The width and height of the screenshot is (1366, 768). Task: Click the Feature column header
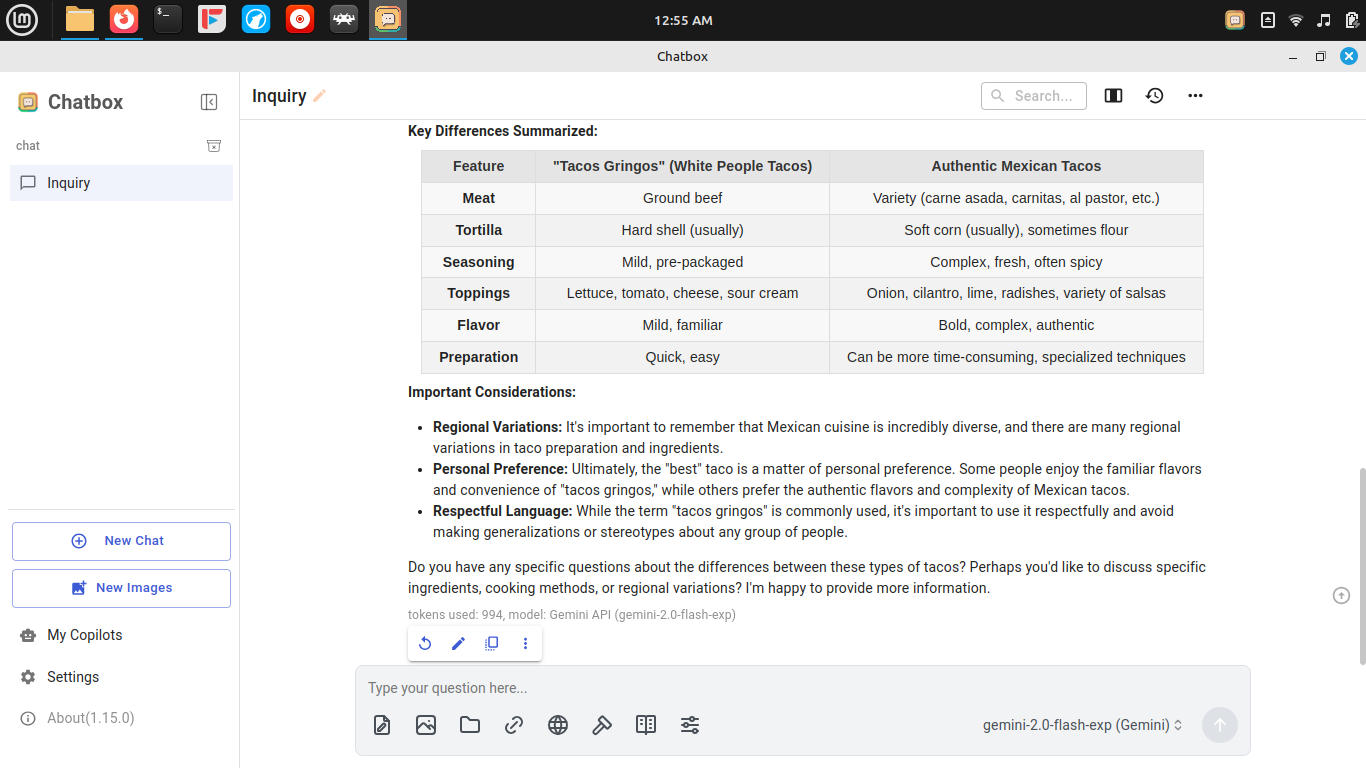478,166
